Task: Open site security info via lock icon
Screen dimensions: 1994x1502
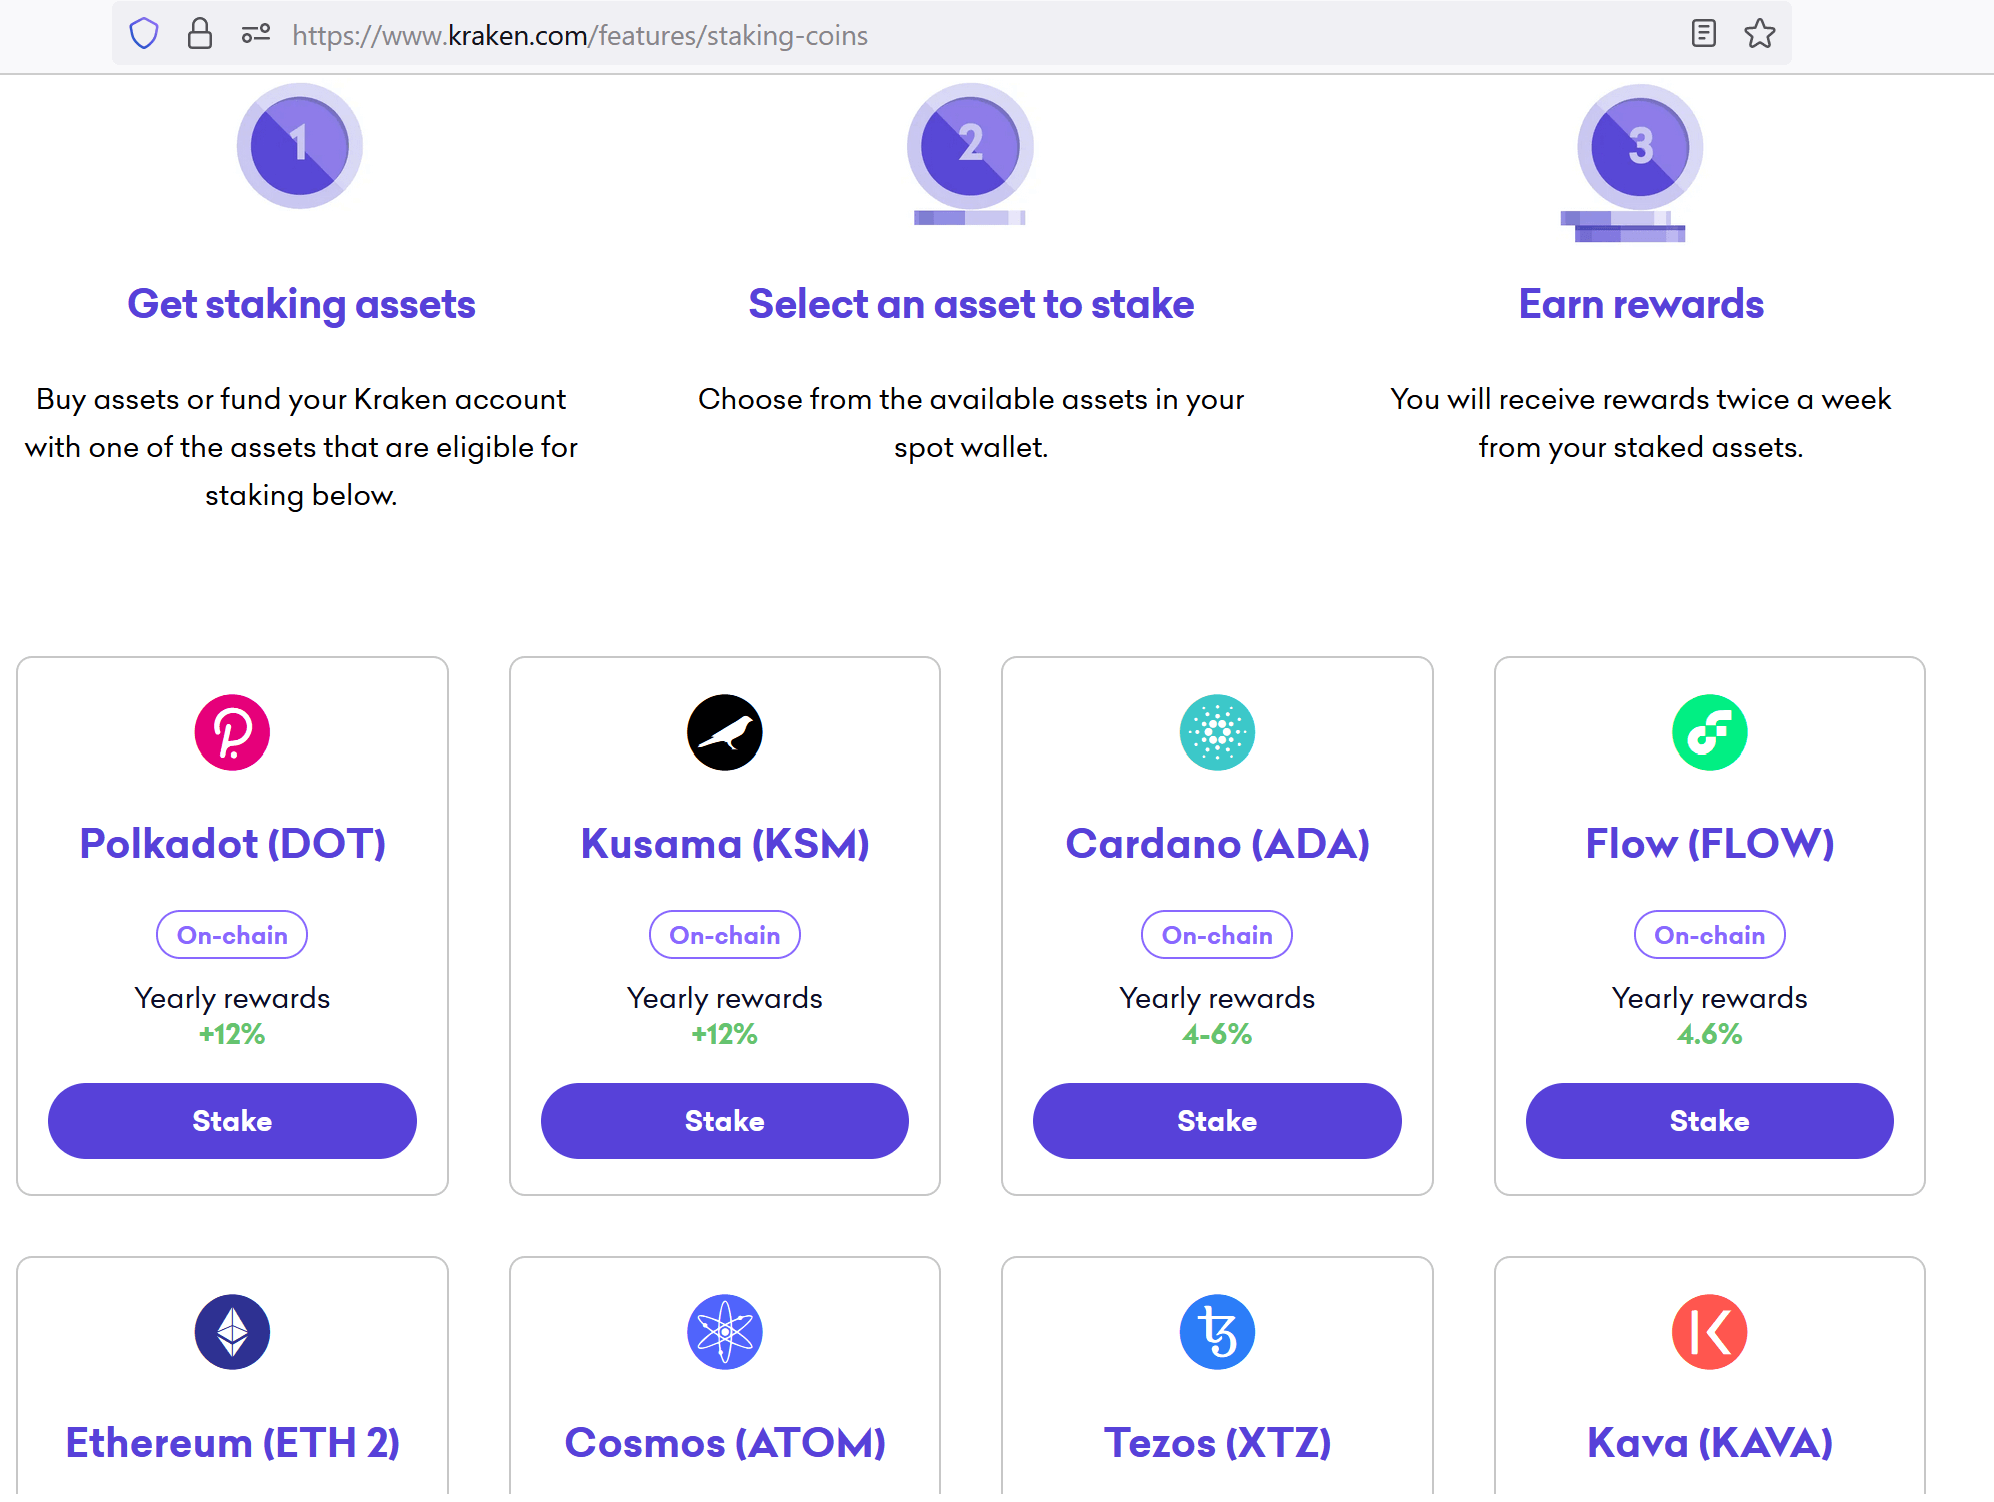Action: tap(201, 34)
